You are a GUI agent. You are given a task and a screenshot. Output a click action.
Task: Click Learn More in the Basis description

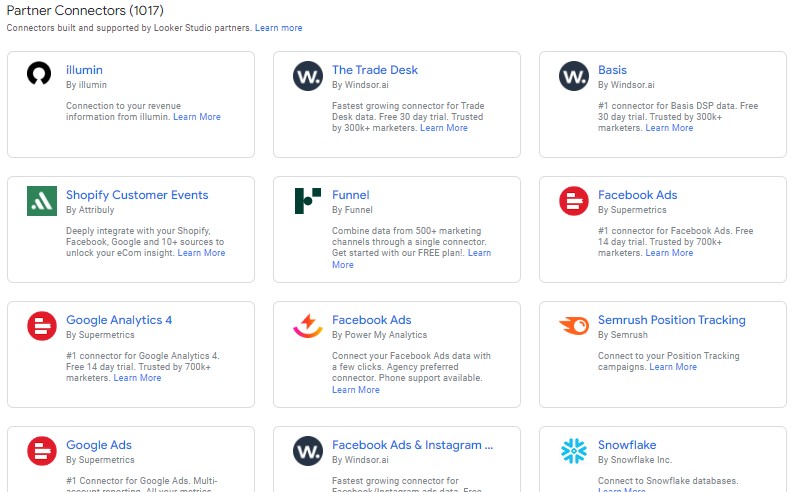coord(669,128)
